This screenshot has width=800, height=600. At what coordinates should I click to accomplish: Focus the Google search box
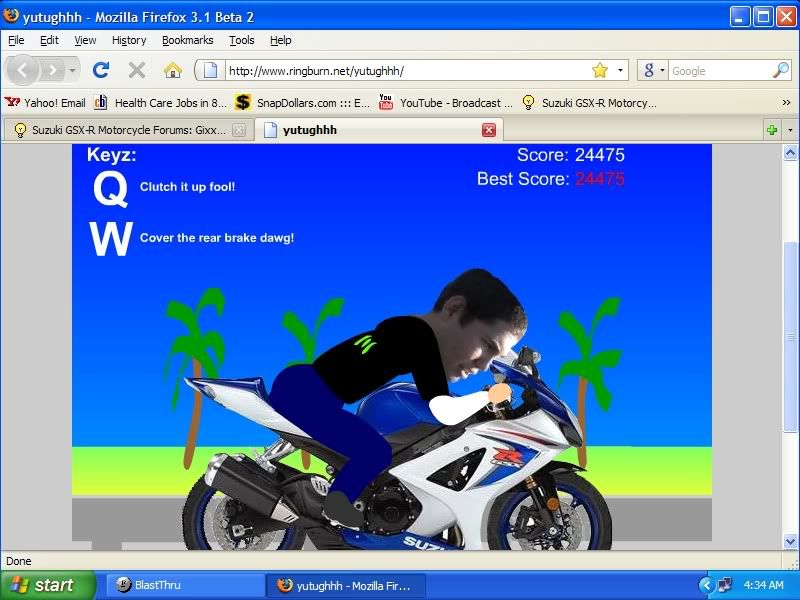point(719,70)
